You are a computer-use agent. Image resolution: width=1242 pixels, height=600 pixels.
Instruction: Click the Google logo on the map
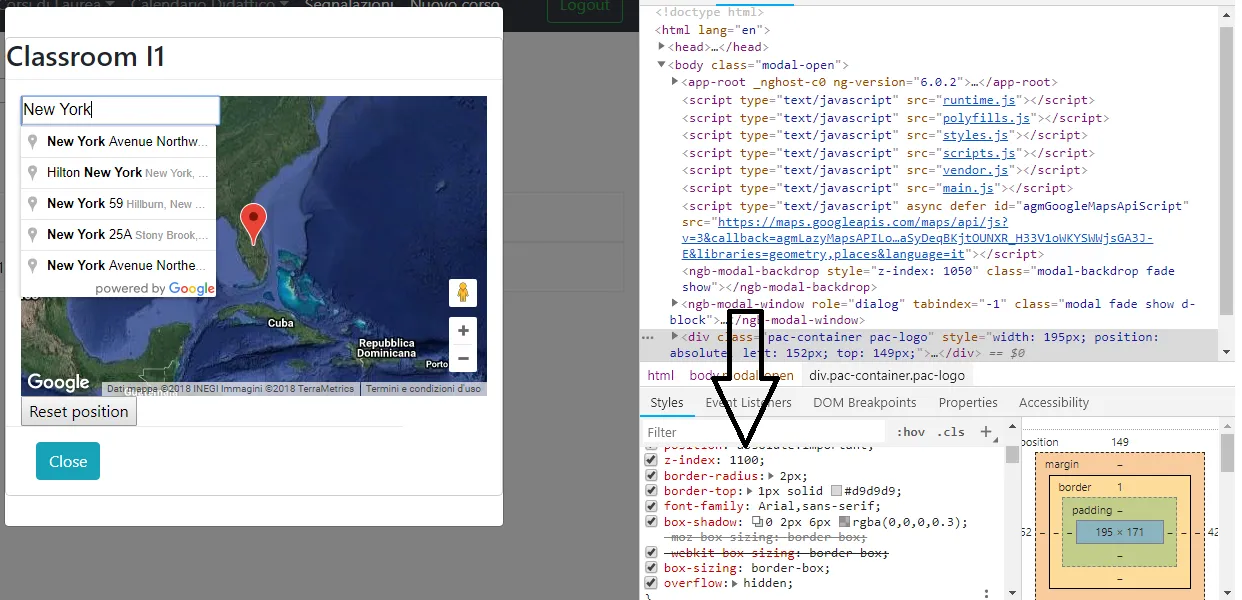pos(58,382)
